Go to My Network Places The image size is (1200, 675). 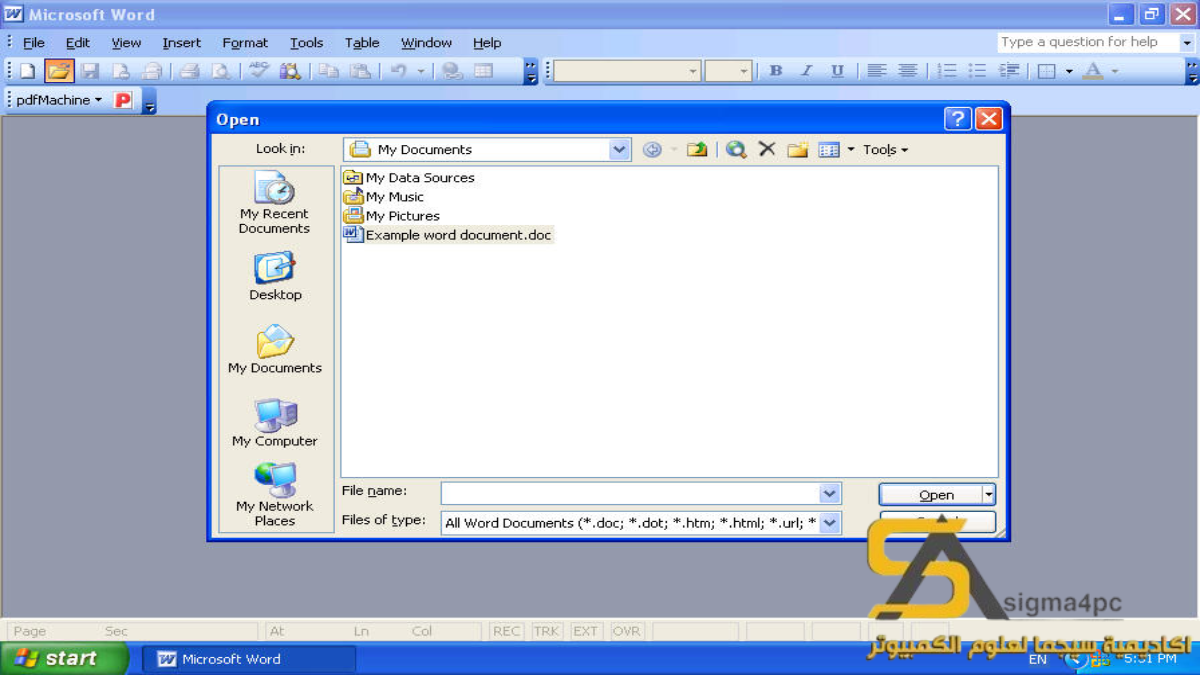[274, 494]
